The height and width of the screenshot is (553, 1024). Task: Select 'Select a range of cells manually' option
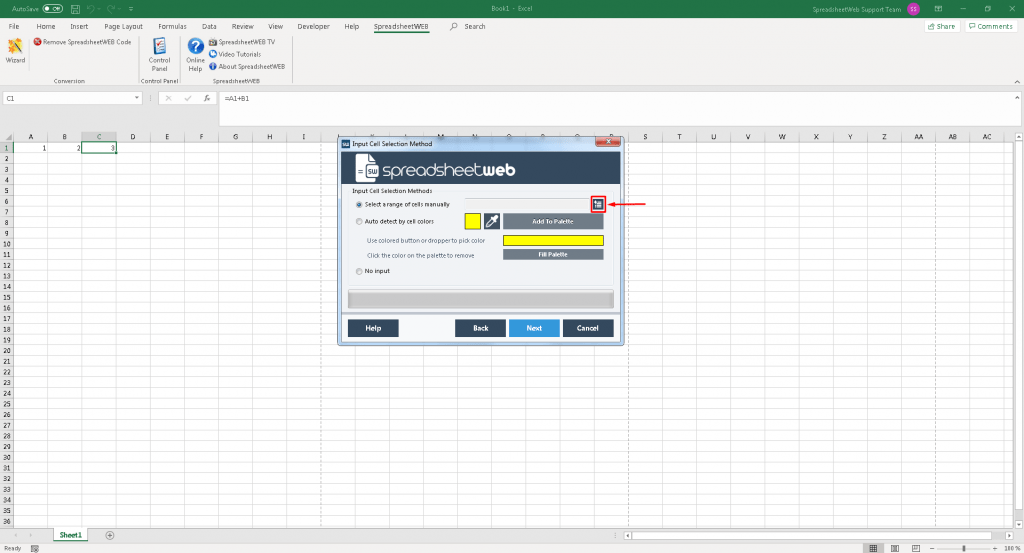point(359,204)
